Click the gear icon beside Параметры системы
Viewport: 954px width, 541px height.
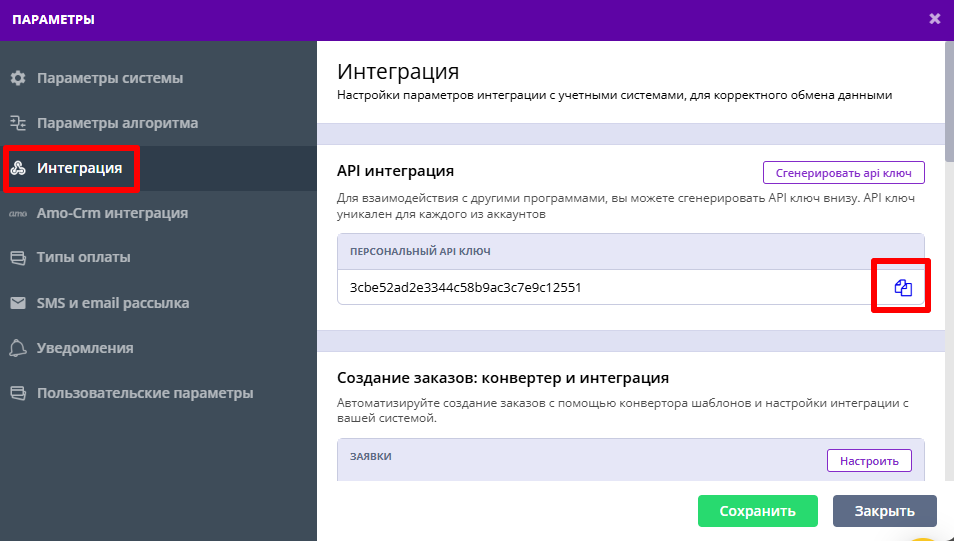17,78
